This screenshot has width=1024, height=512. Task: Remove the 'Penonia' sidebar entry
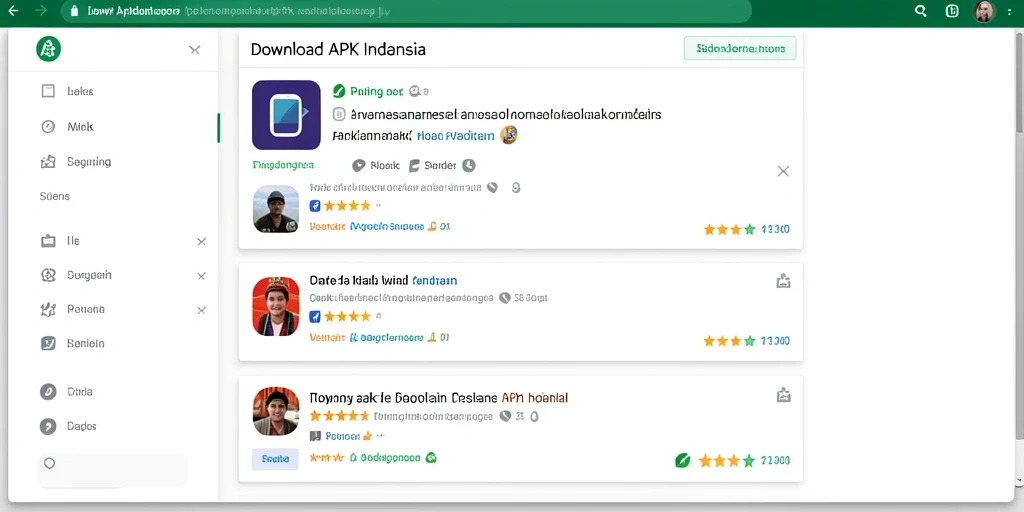tap(202, 311)
